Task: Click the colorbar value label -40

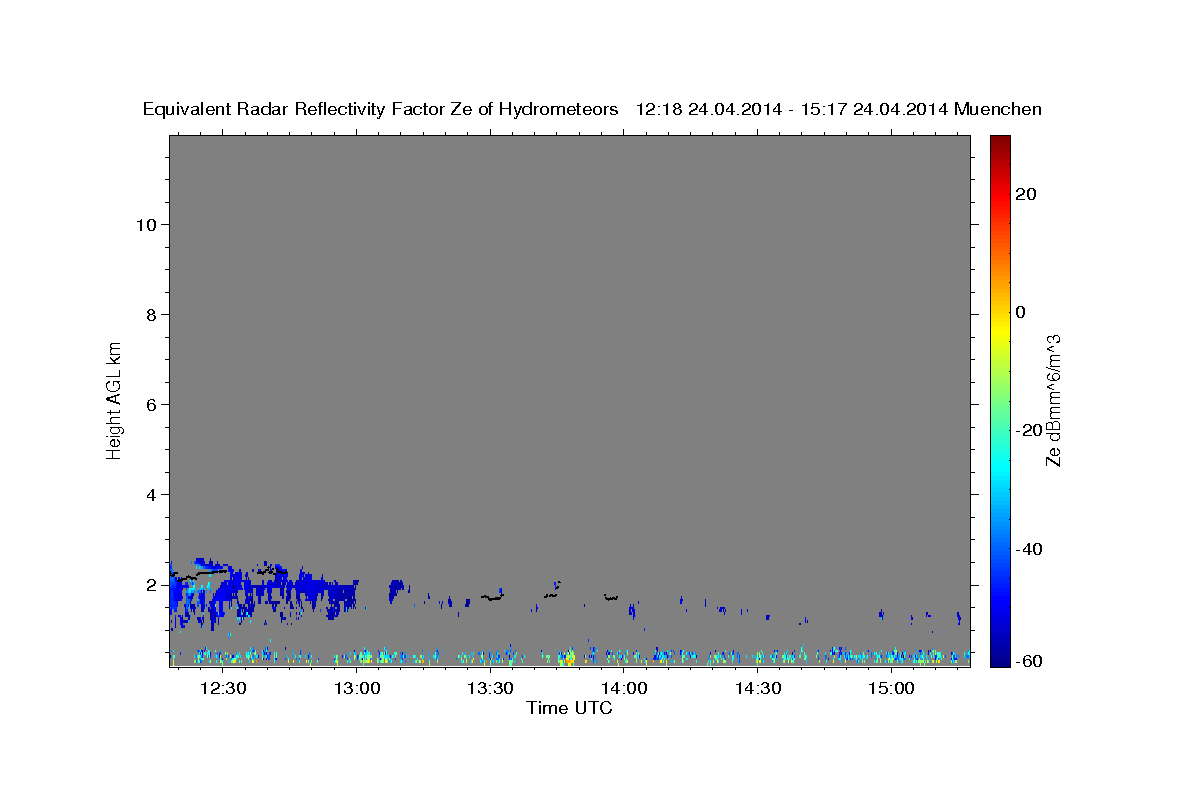Action: click(1029, 549)
